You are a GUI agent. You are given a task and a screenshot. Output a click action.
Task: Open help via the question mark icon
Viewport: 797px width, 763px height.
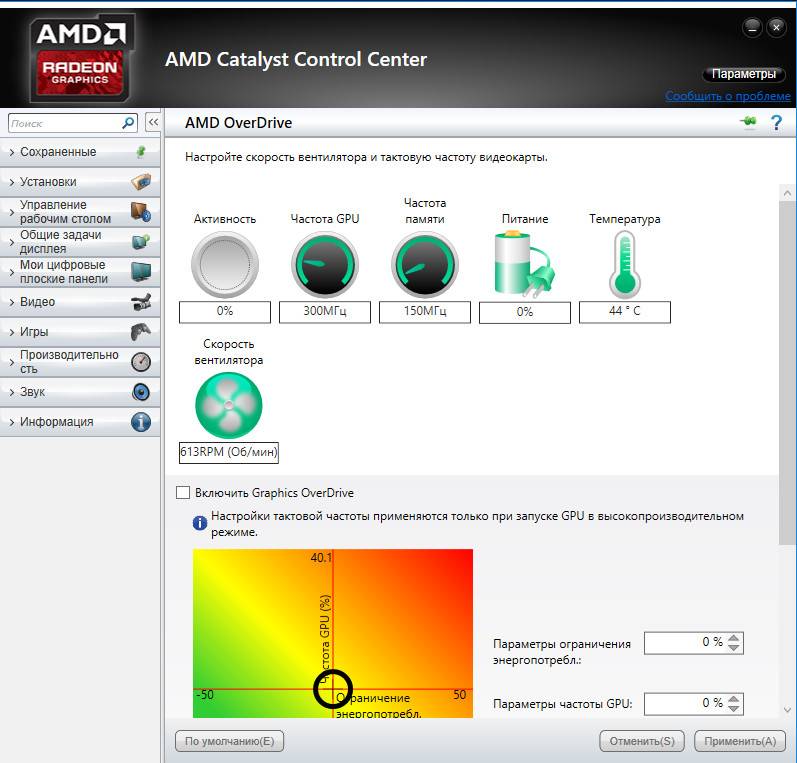pos(776,123)
